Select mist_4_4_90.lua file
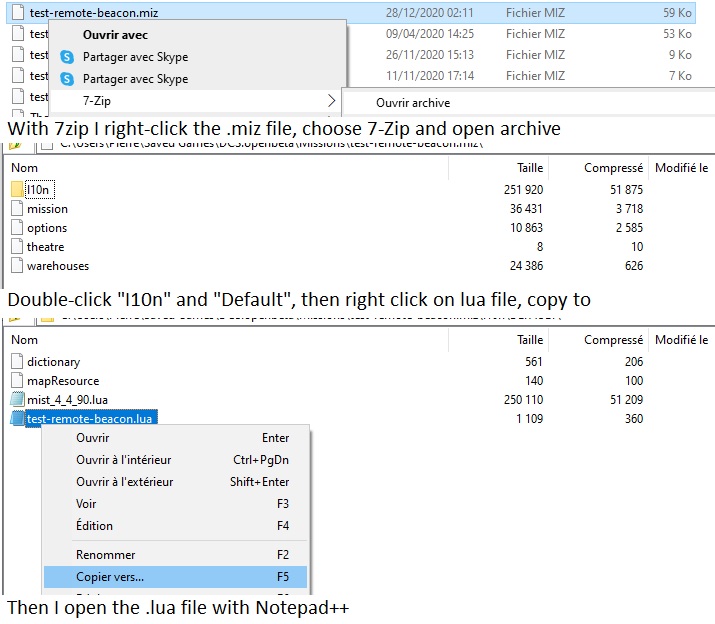 [67, 400]
